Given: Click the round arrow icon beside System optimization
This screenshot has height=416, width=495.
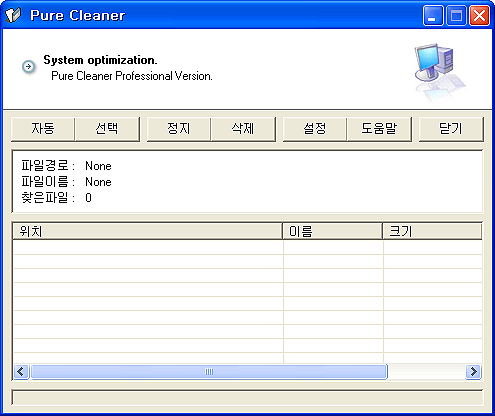Looking at the screenshot, I should 29,66.
